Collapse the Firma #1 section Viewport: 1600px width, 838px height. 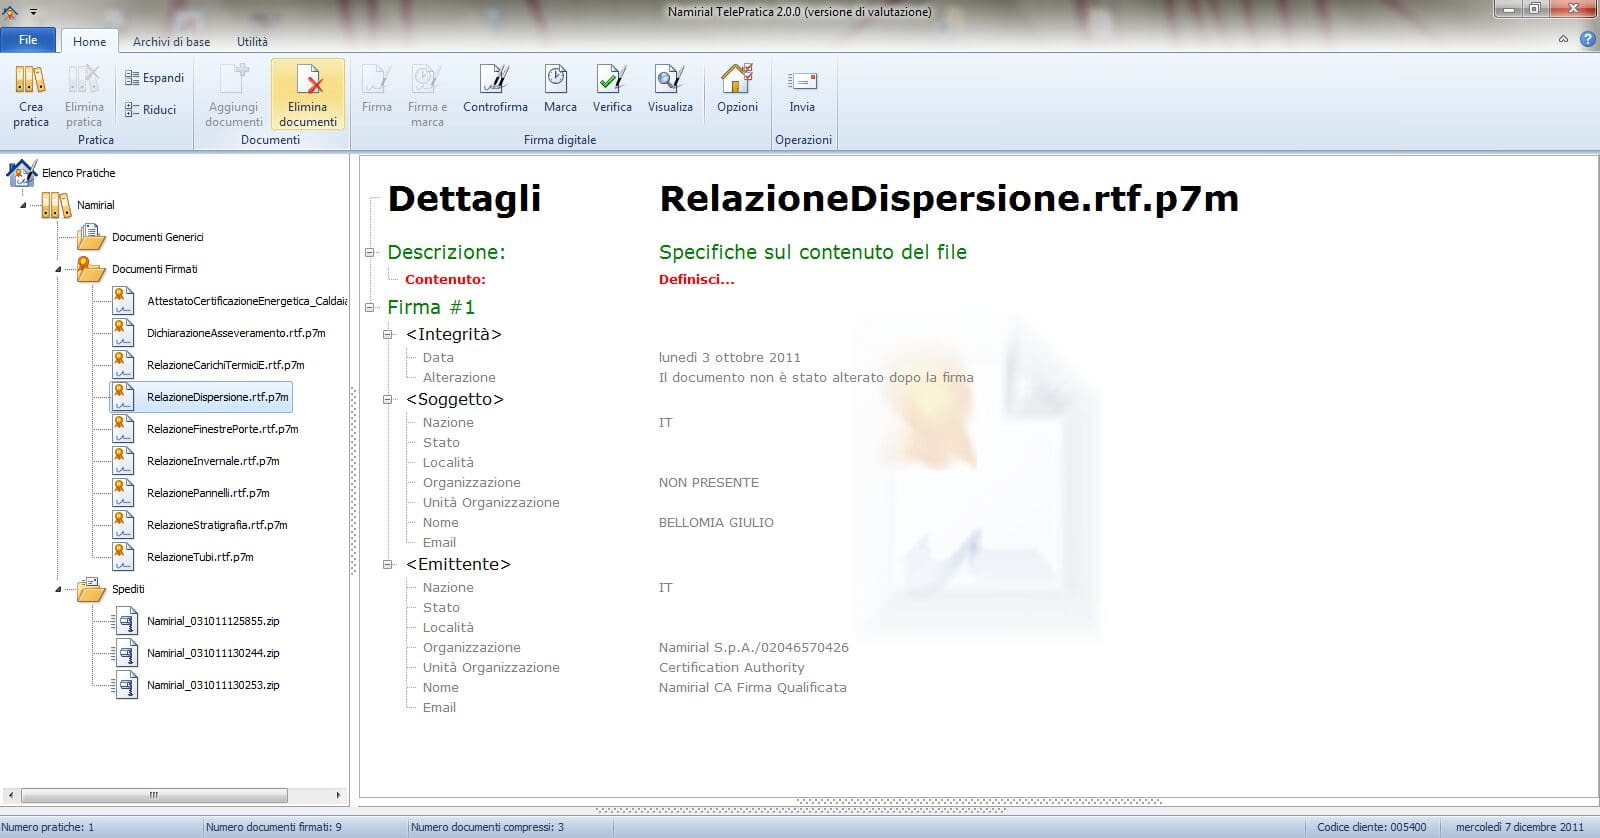(x=370, y=308)
